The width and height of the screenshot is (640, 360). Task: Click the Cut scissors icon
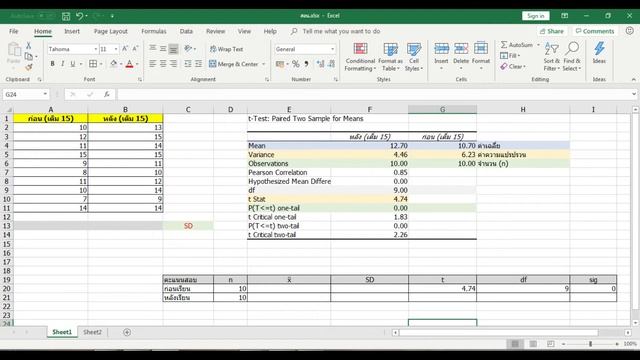point(29,46)
